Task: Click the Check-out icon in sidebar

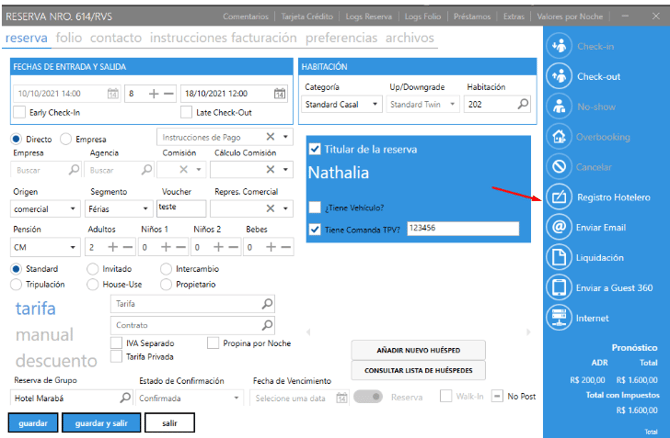Action: (560, 76)
